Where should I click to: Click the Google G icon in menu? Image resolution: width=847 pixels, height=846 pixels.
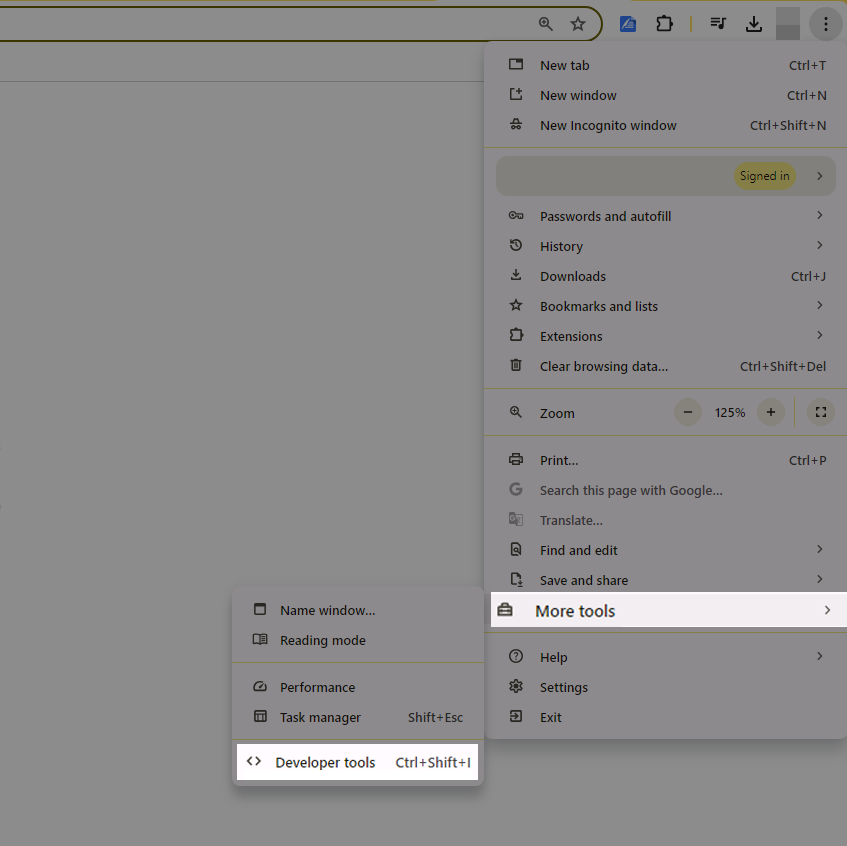(516, 489)
